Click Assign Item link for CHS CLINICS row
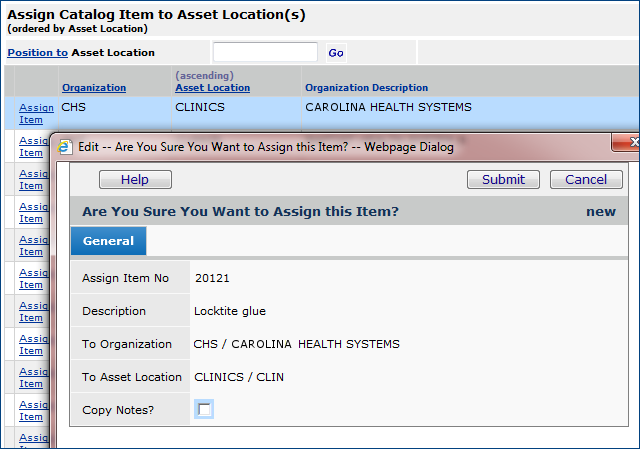 click(x=36, y=113)
